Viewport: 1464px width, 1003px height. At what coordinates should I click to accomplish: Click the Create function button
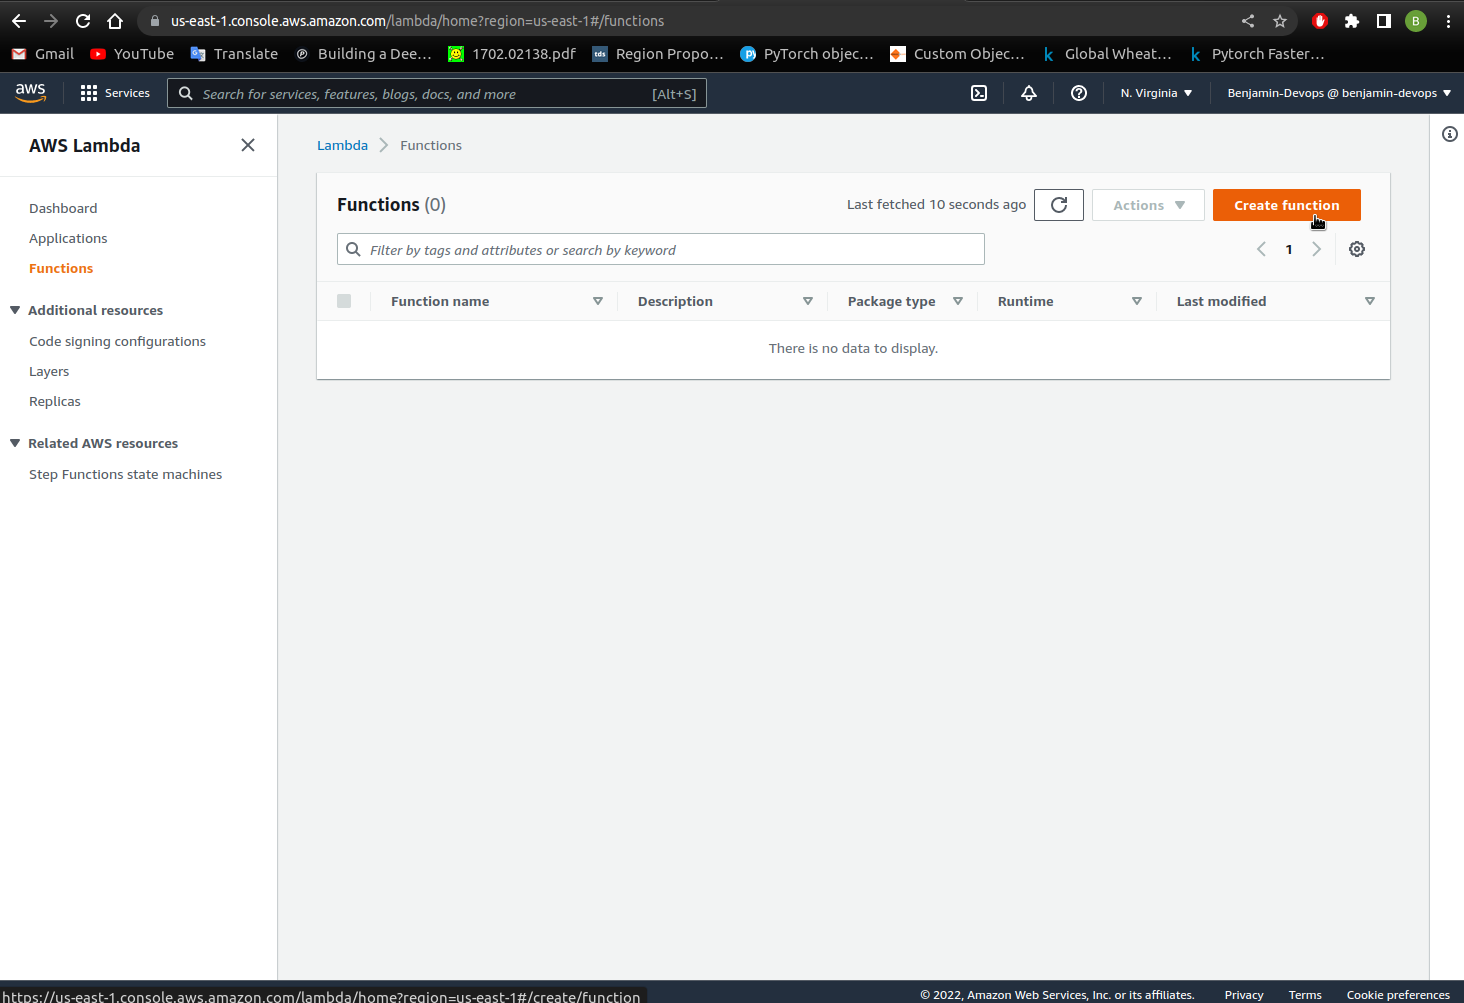pyautogui.click(x=1286, y=205)
